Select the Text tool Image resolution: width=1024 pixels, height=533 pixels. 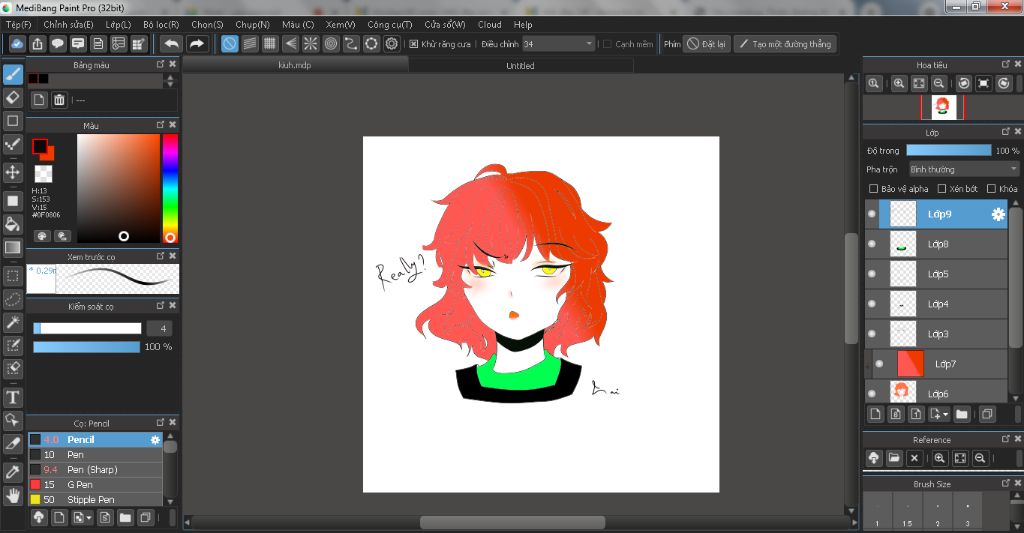coord(12,397)
